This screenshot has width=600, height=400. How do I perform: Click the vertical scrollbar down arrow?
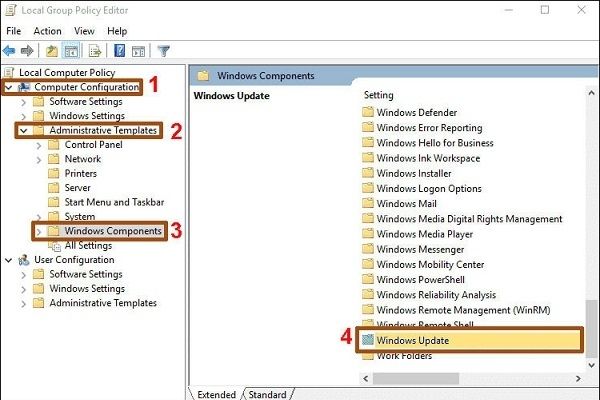click(x=591, y=365)
